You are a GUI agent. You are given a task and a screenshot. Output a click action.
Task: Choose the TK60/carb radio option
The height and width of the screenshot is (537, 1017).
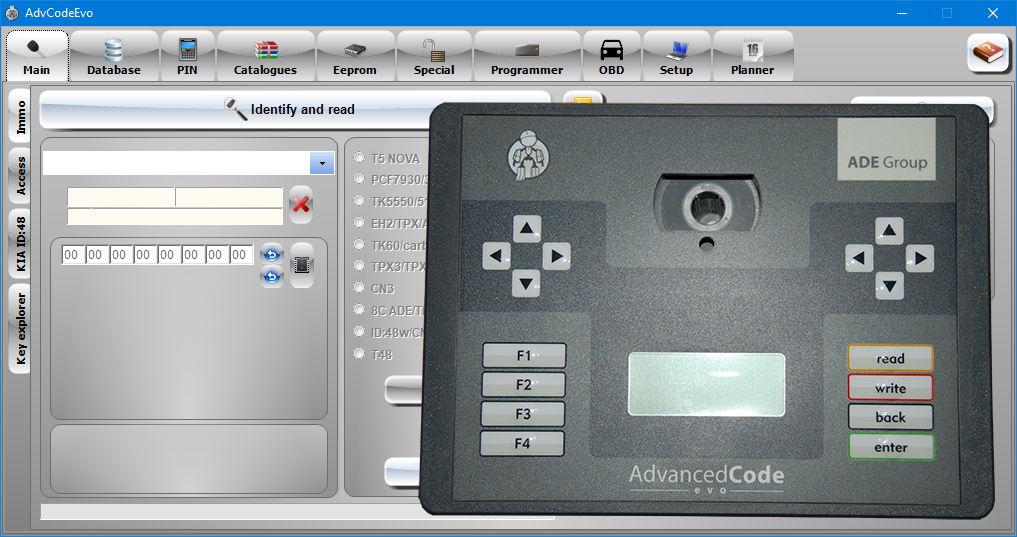[x=359, y=245]
